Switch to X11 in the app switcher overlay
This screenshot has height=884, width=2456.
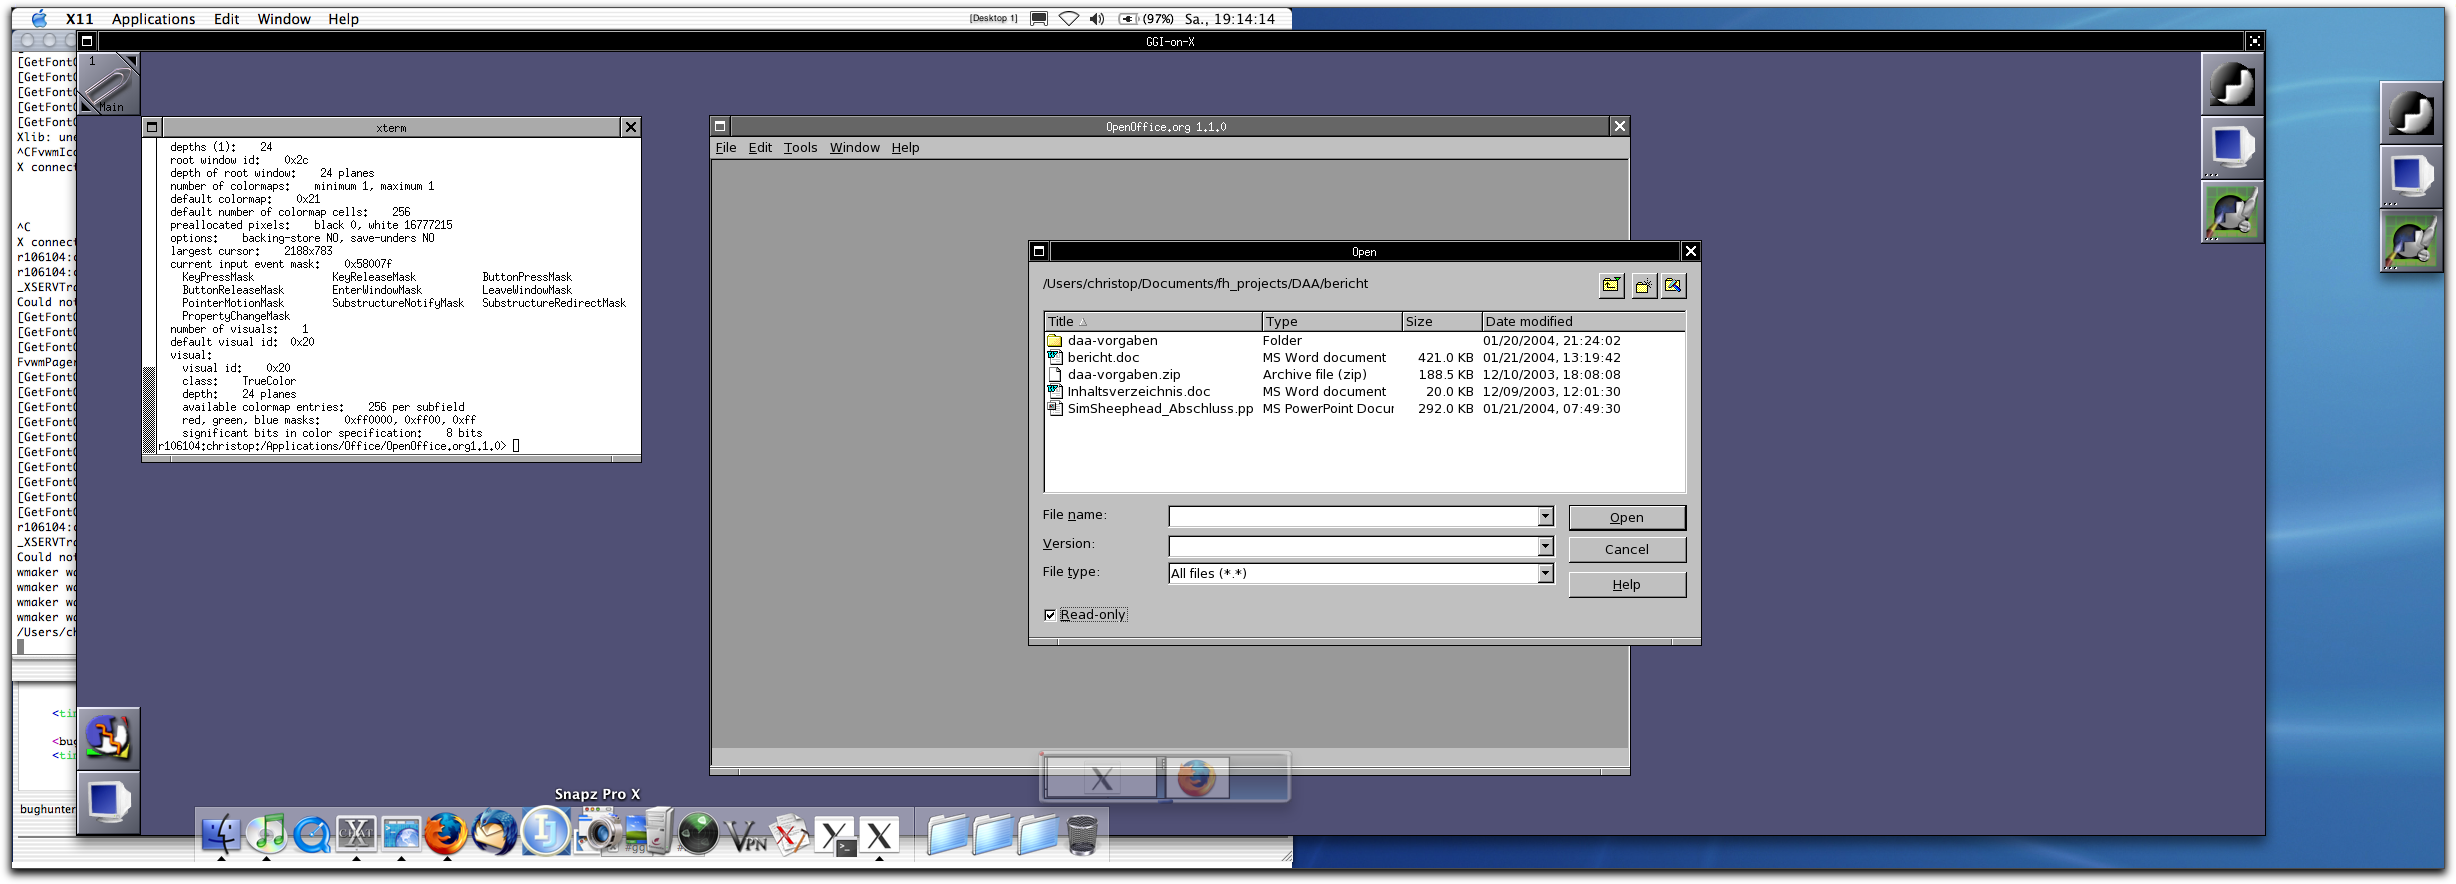pos(1101,777)
